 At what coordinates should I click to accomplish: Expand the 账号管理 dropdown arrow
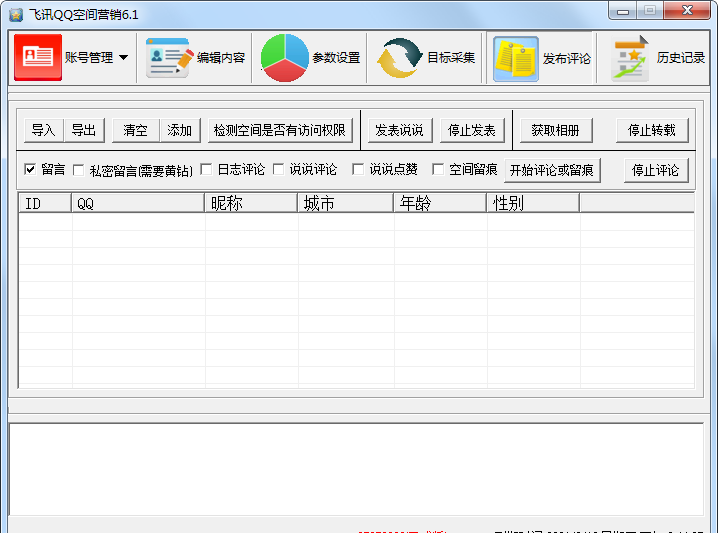click(123, 58)
